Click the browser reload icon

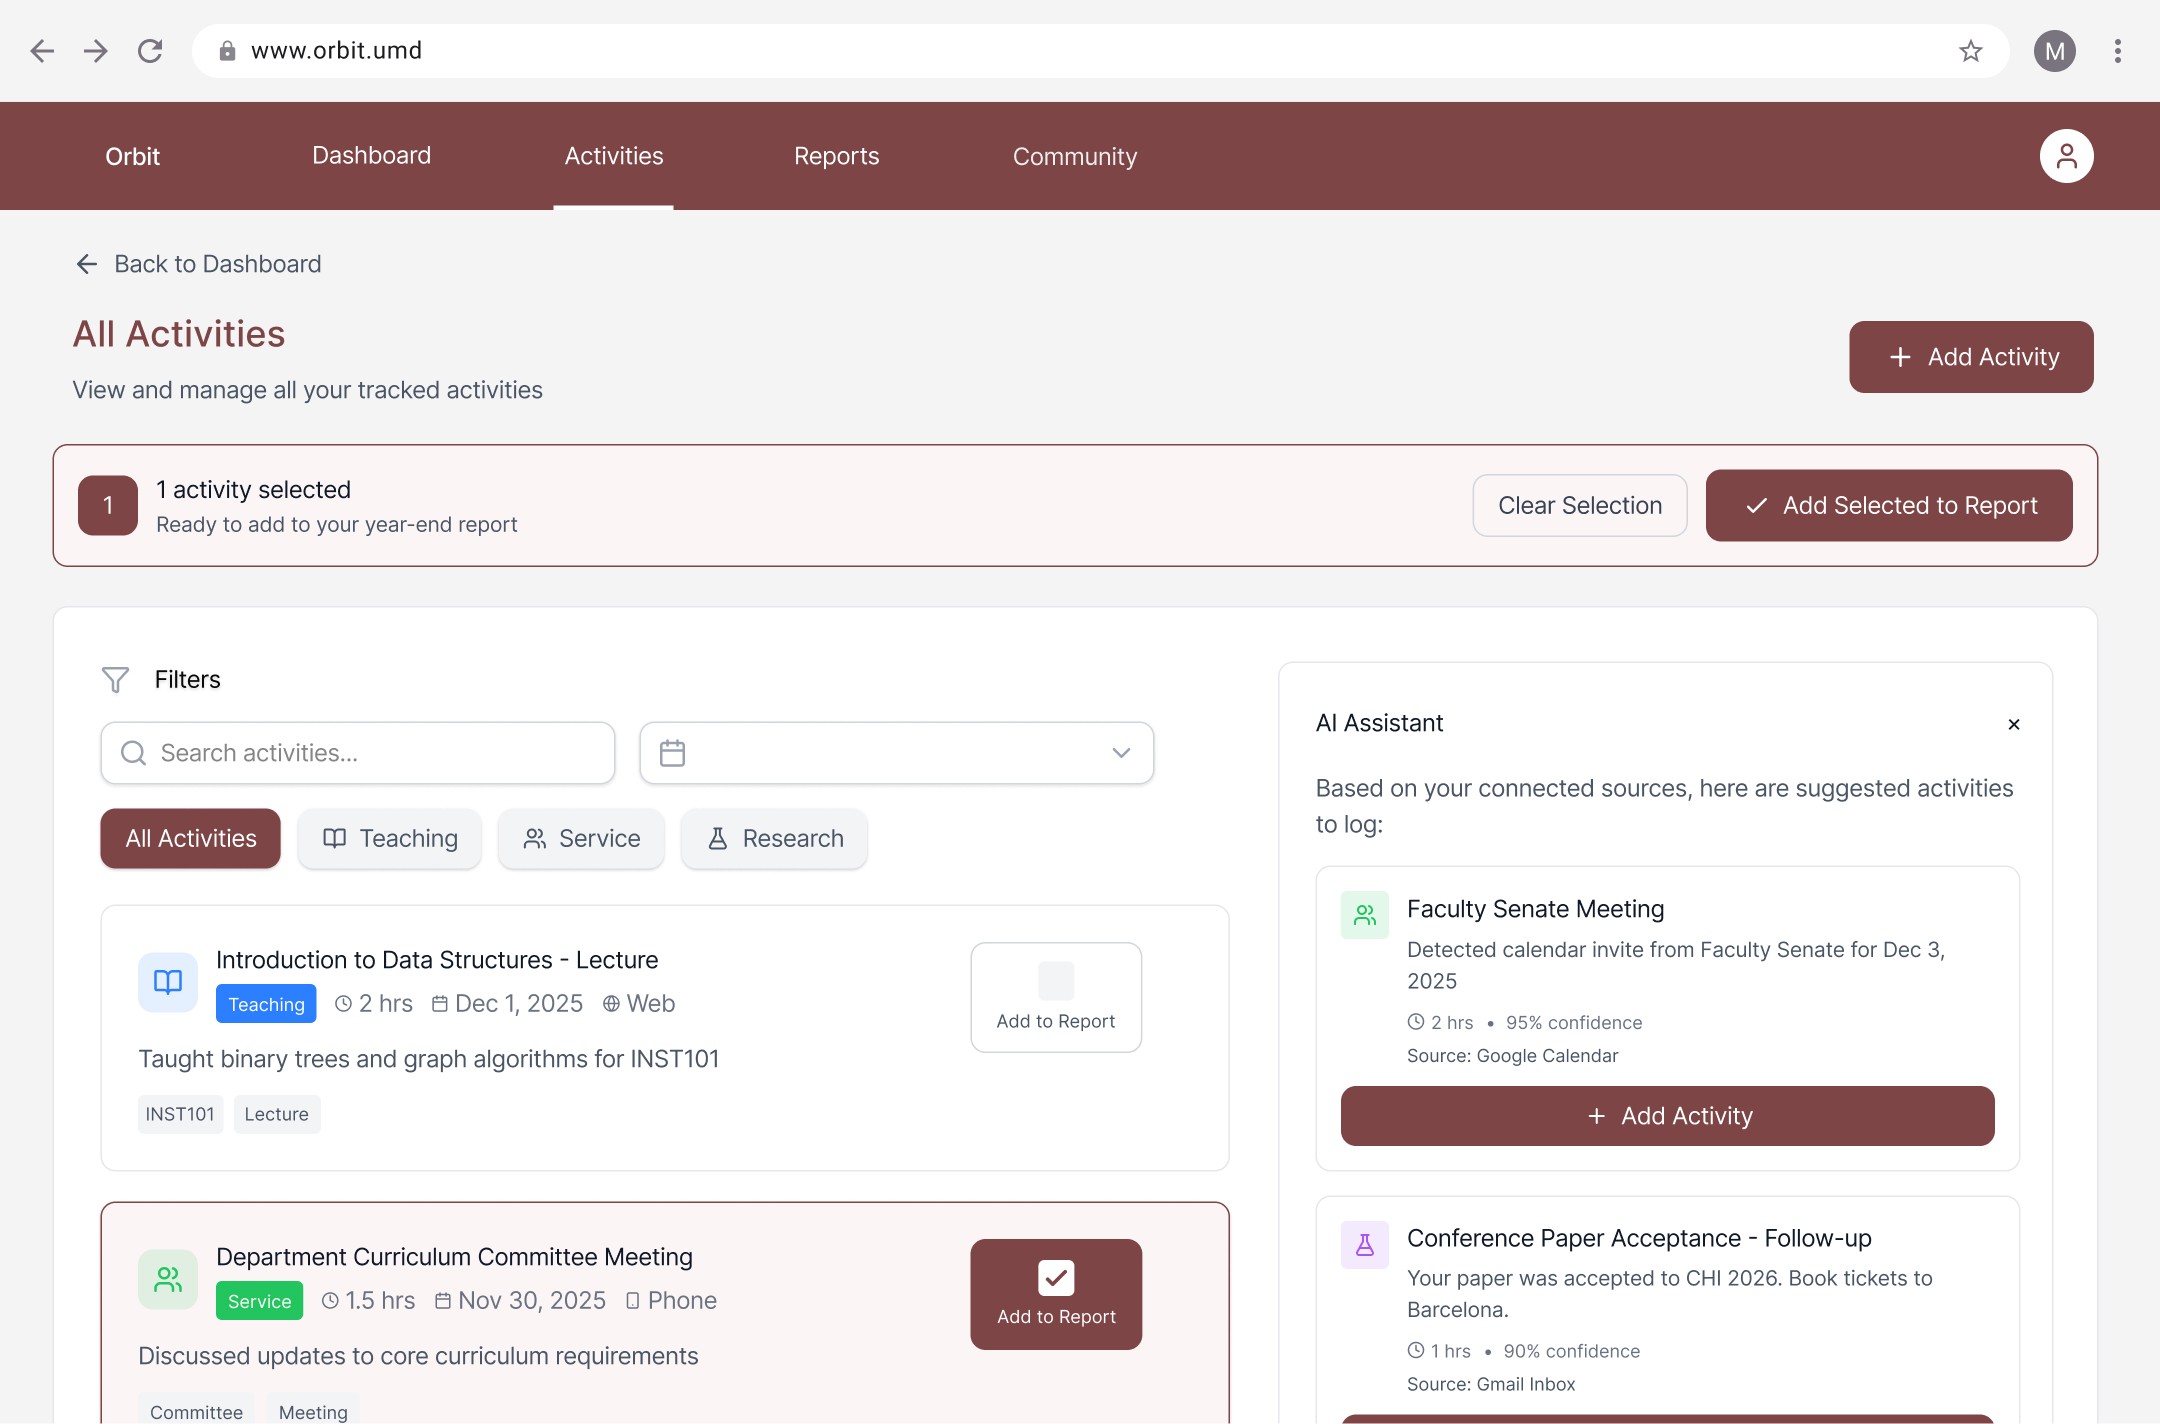pyautogui.click(x=150, y=51)
